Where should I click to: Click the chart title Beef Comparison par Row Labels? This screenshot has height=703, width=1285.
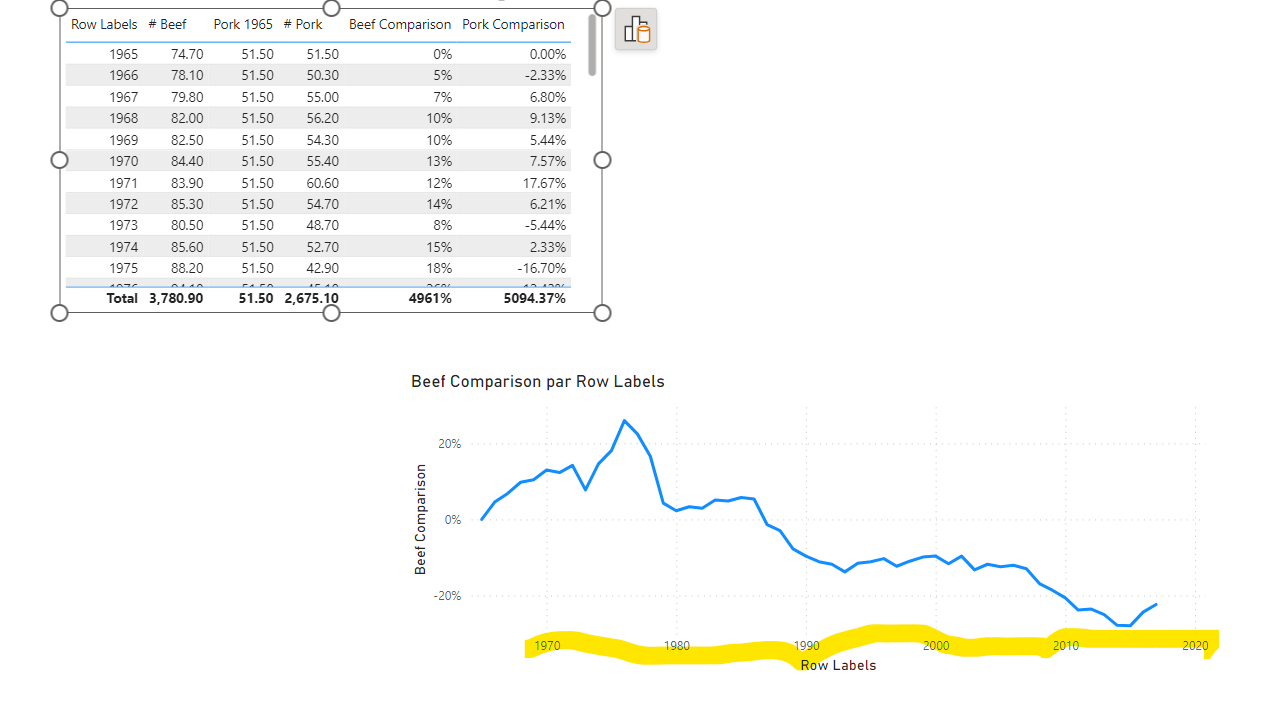pos(537,381)
